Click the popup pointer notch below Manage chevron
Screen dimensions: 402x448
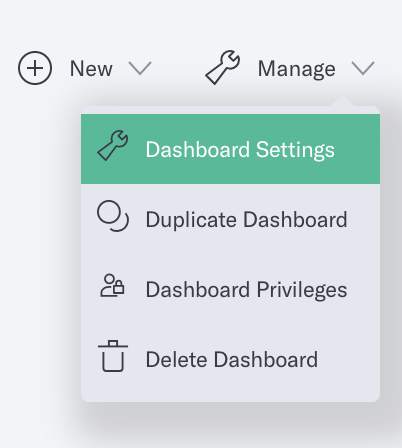coord(342,102)
